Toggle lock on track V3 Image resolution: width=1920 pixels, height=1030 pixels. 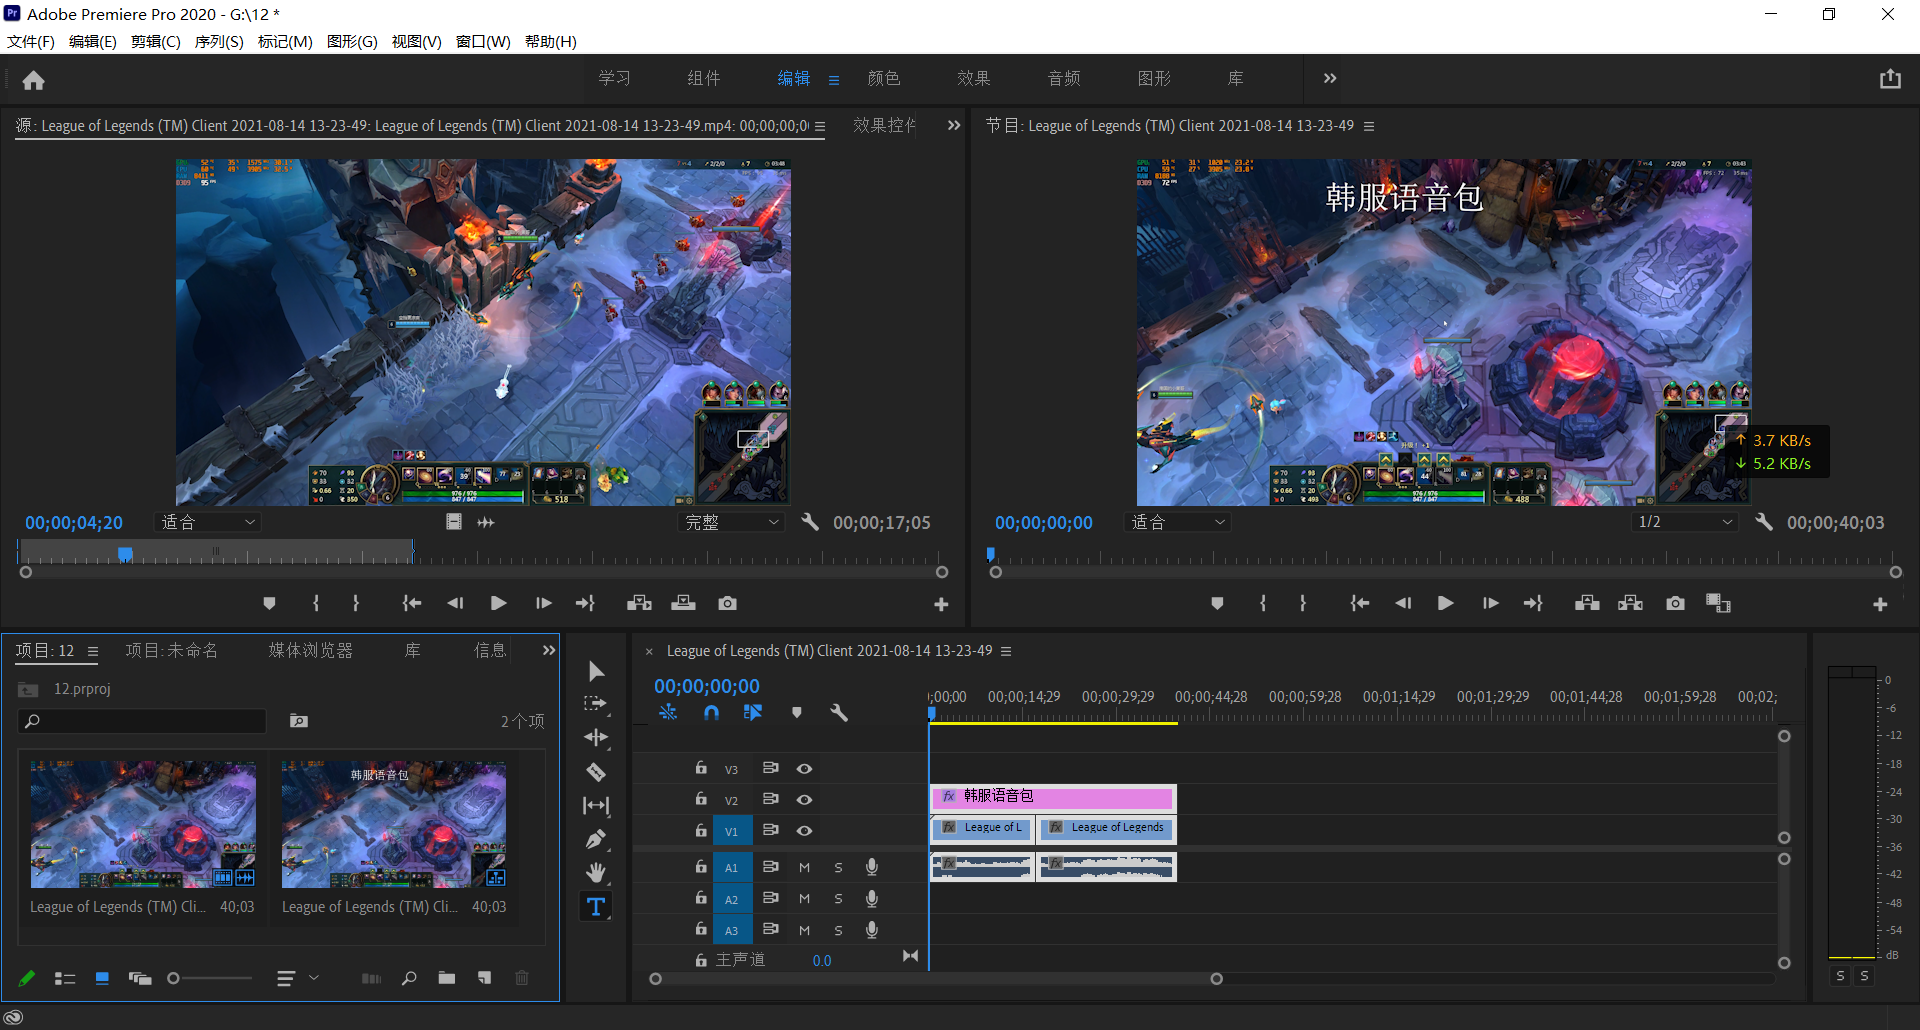point(701,768)
